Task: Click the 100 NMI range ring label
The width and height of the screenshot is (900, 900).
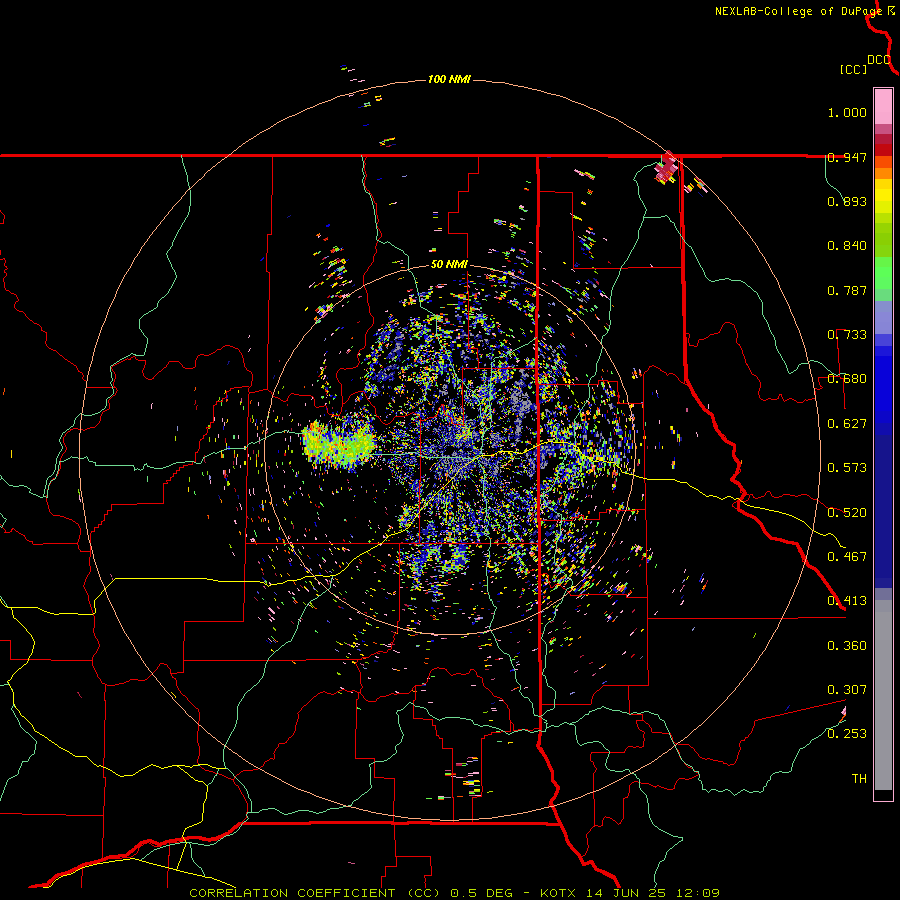Action: [449, 79]
